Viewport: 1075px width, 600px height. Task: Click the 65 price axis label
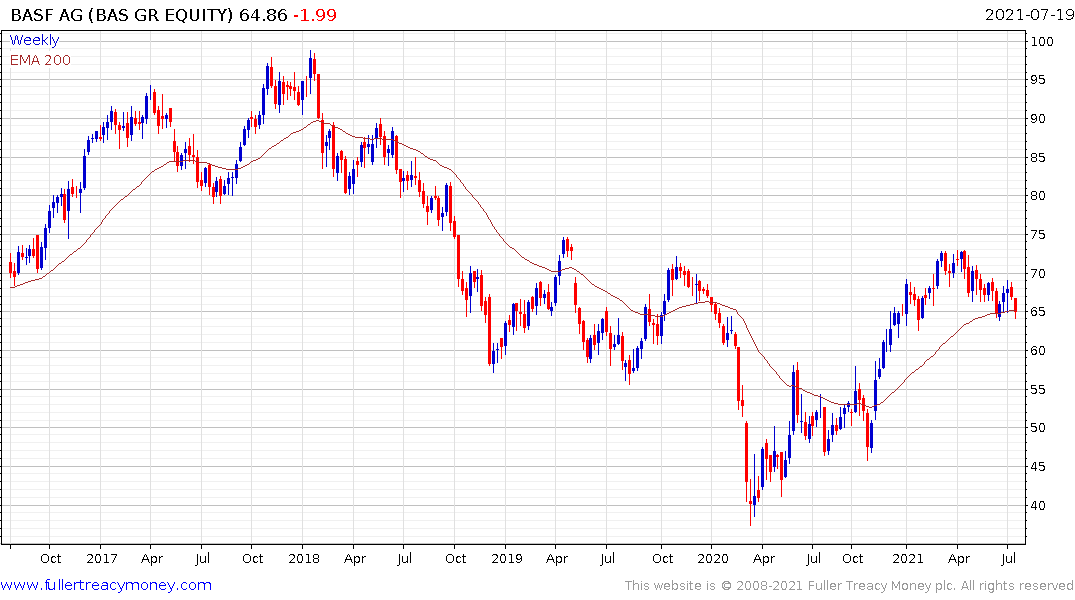tap(1038, 312)
